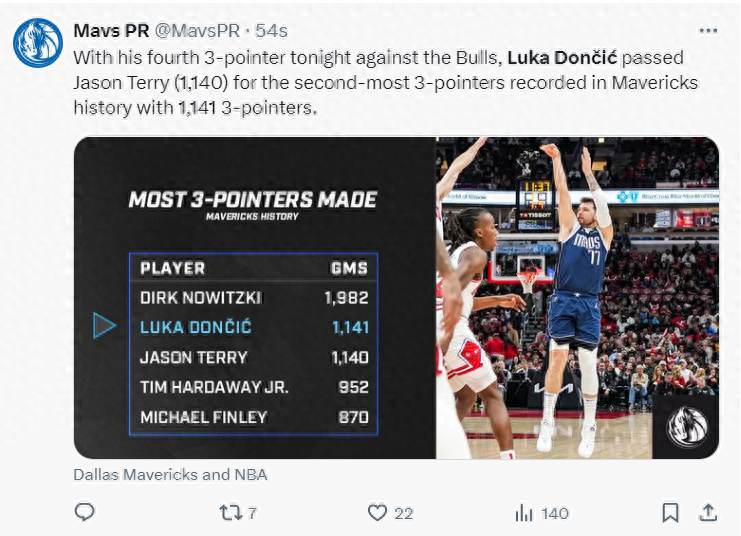741x536 pixels.
Task: Like the tweet with heart icon
Action: click(x=377, y=513)
